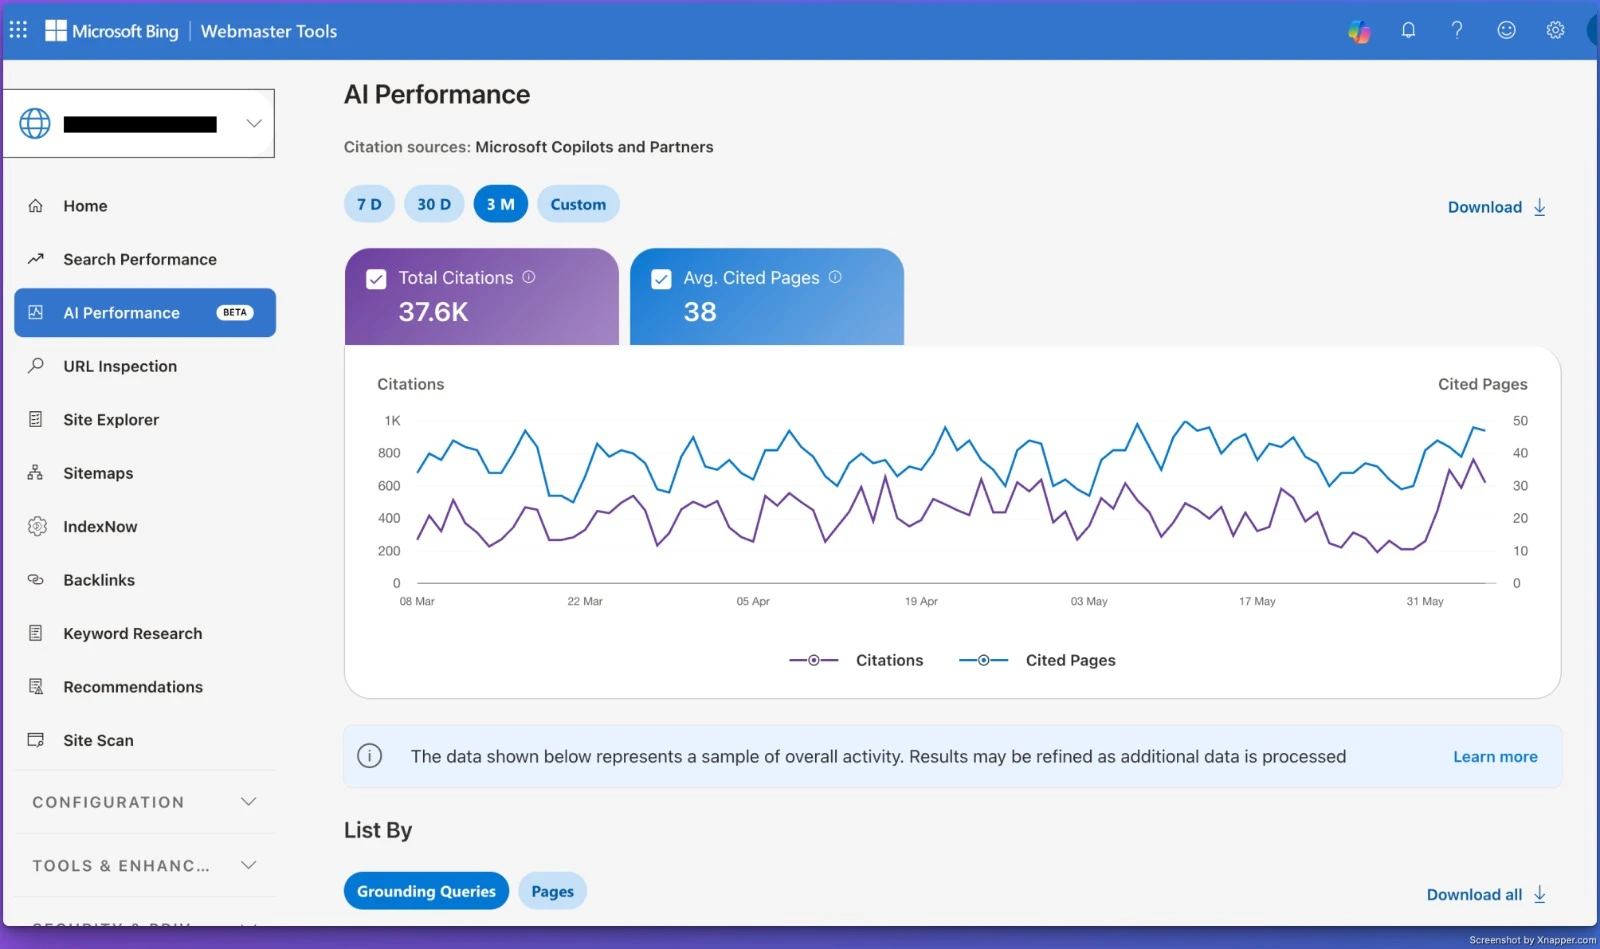Toggle the Citations legend series
Image resolution: width=1600 pixels, height=949 pixels.
coord(856,660)
